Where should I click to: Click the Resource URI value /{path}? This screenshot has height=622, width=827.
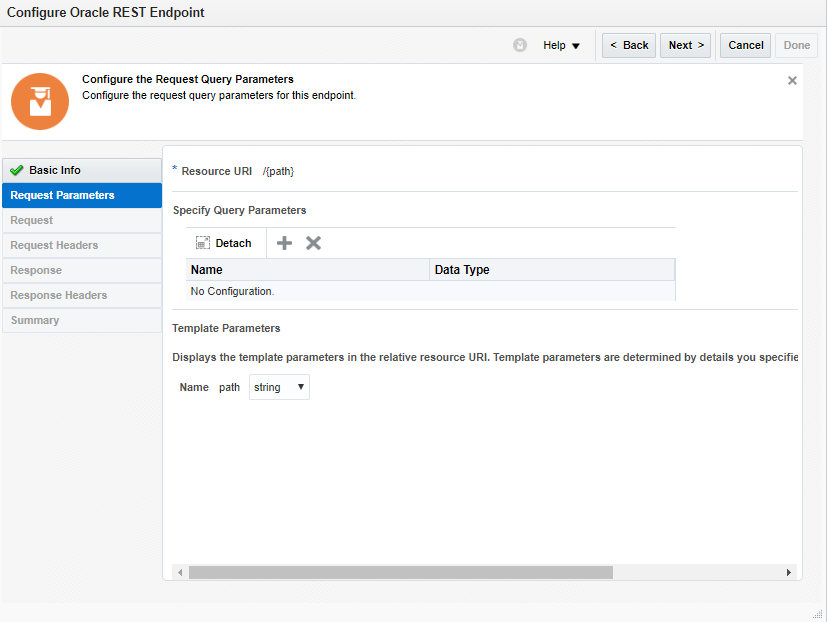pyautogui.click(x=278, y=171)
